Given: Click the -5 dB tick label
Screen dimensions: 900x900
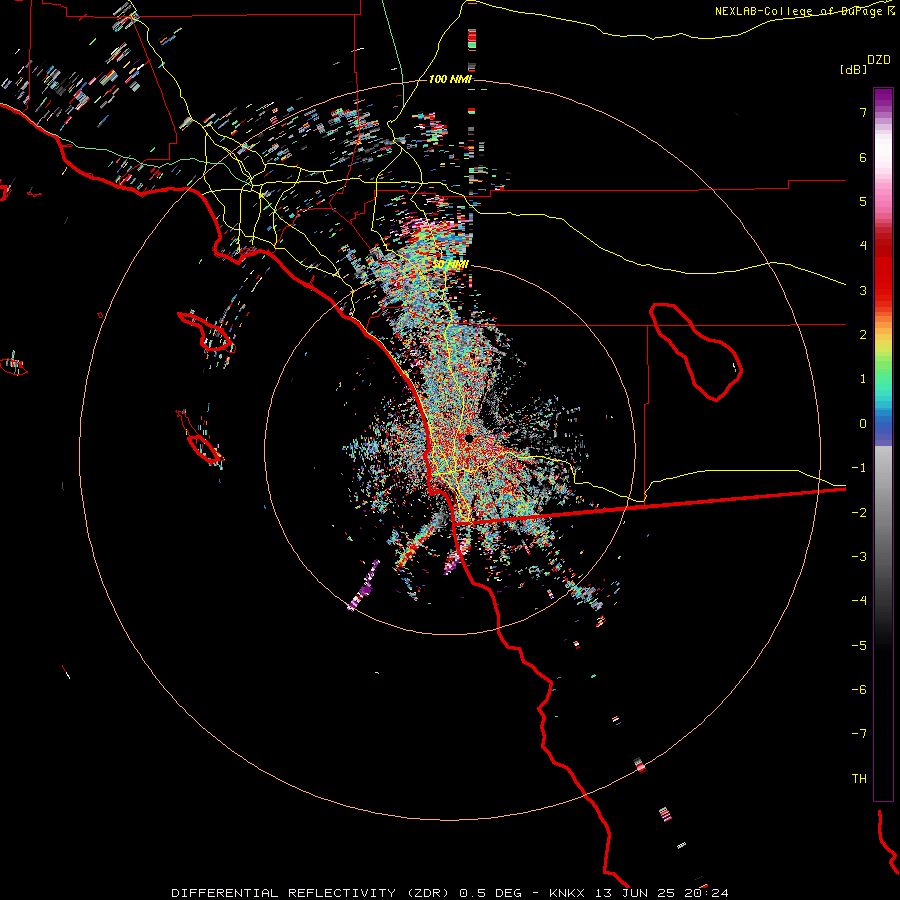Looking at the screenshot, I should (x=859, y=646).
